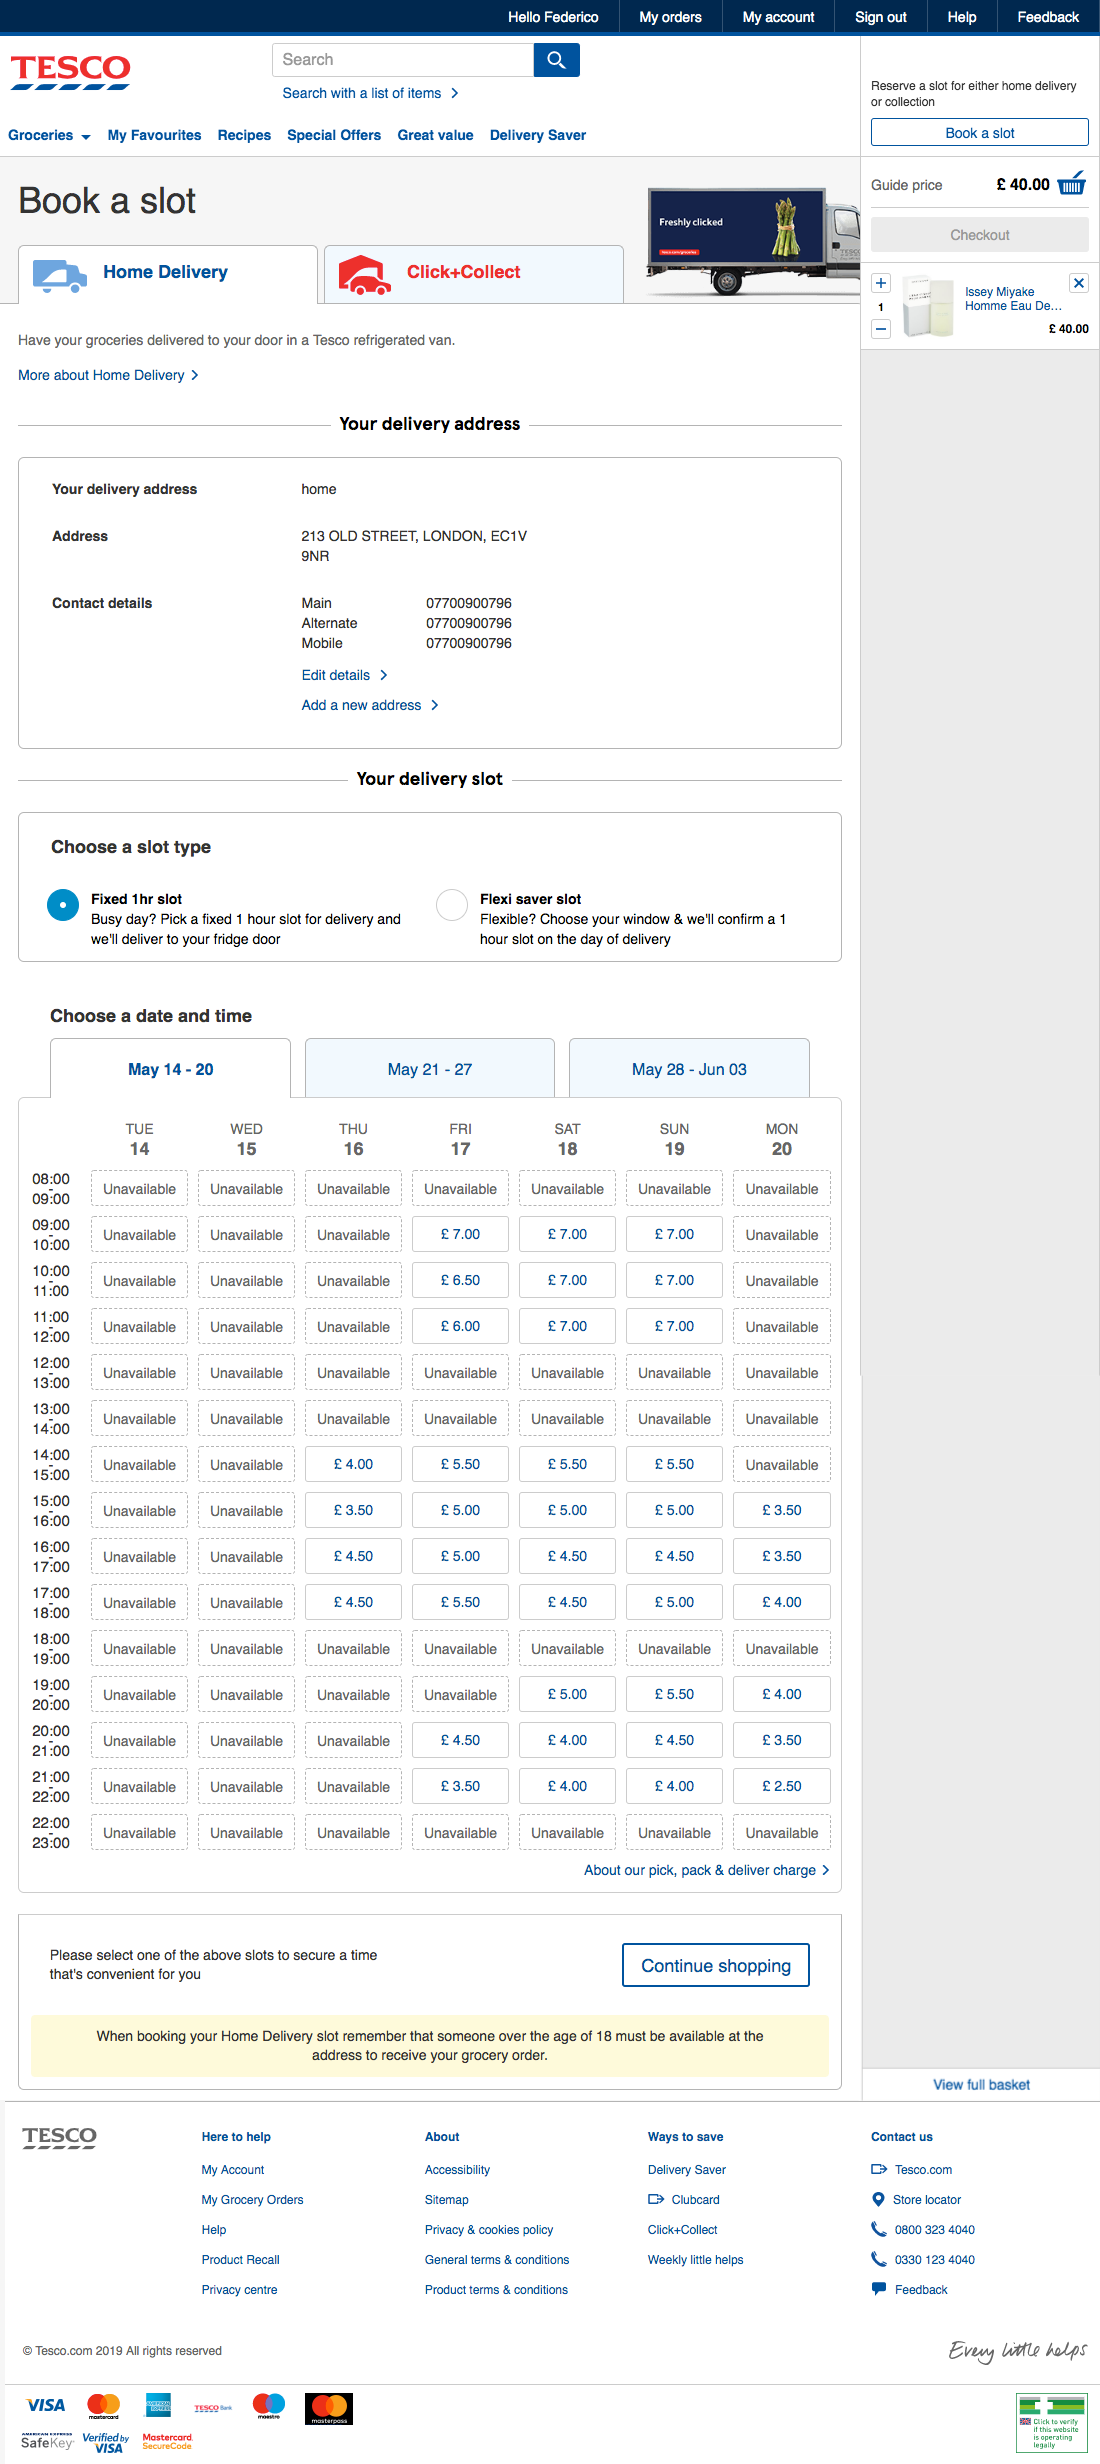Open Recipes menu item
Image resolution: width=1100 pixels, height=2464 pixels.
pos(244,135)
